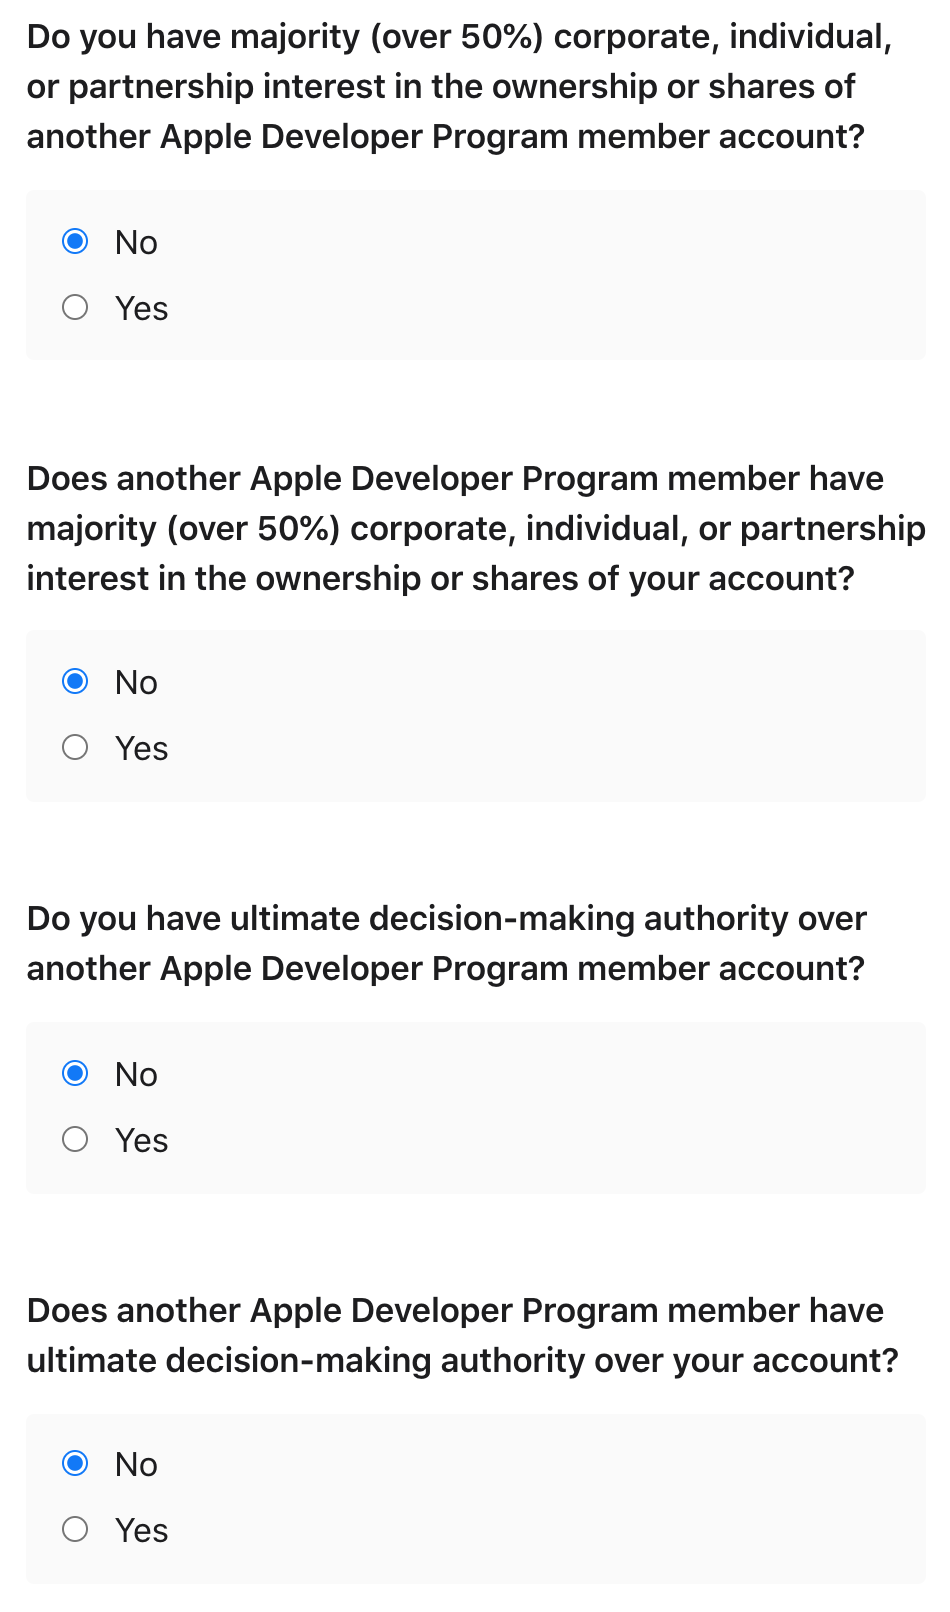Click the "Yes" label text under the first question
The image size is (950, 1612).
[141, 308]
